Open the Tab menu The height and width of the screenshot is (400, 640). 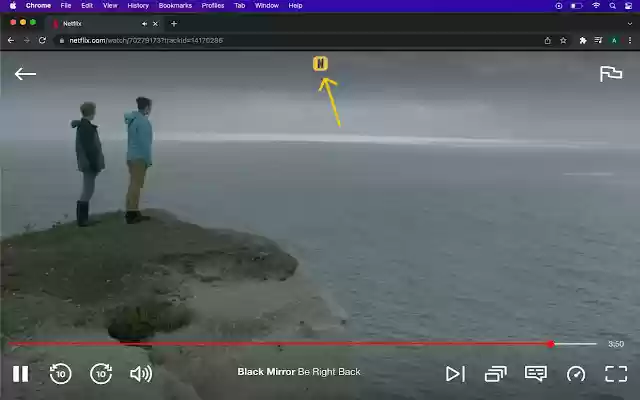click(x=240, y=6)
